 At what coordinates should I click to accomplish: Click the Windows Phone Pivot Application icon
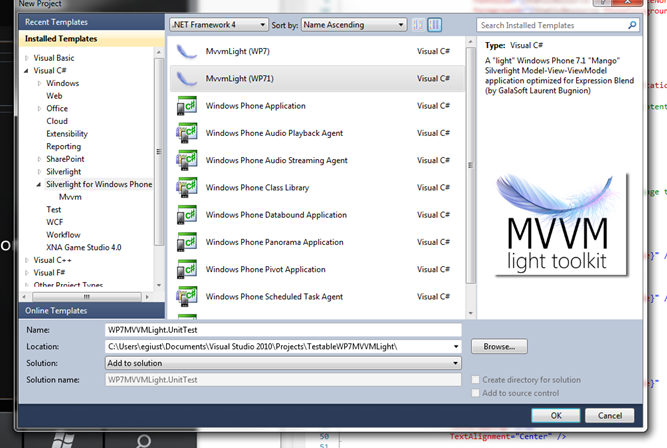click(187, 269)
